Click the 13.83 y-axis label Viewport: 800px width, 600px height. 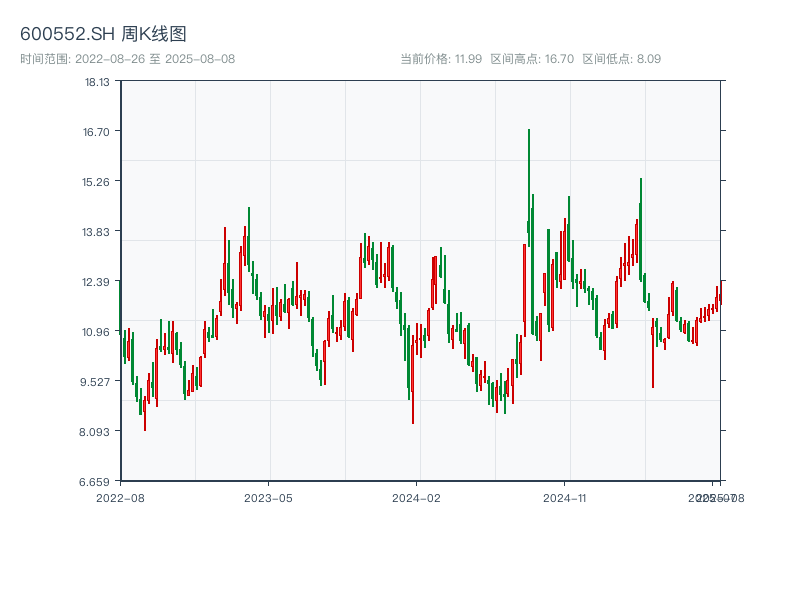tap(96, 232)
